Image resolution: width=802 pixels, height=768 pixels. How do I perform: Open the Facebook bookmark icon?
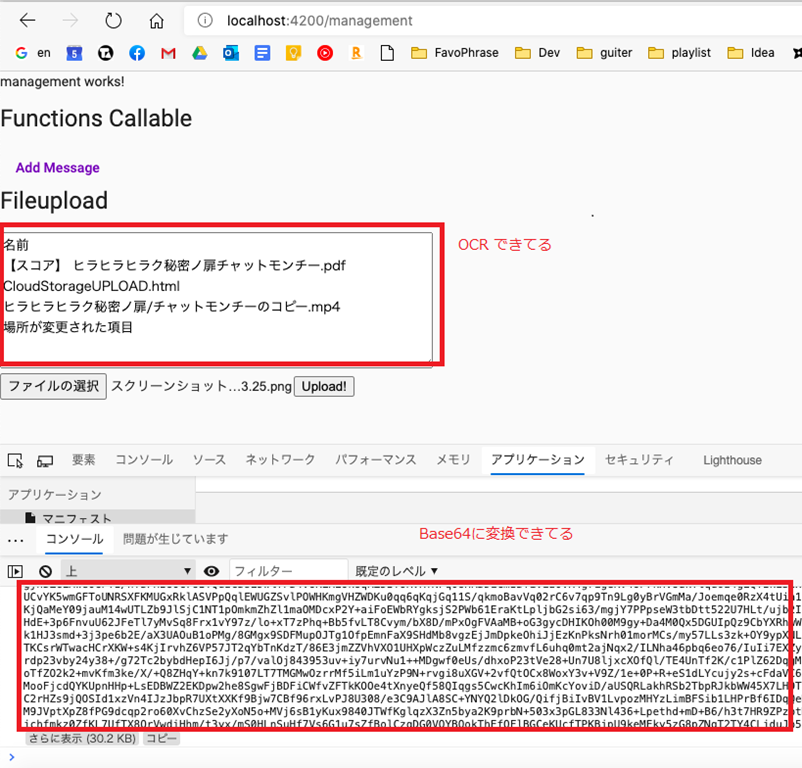pos(136,53)
